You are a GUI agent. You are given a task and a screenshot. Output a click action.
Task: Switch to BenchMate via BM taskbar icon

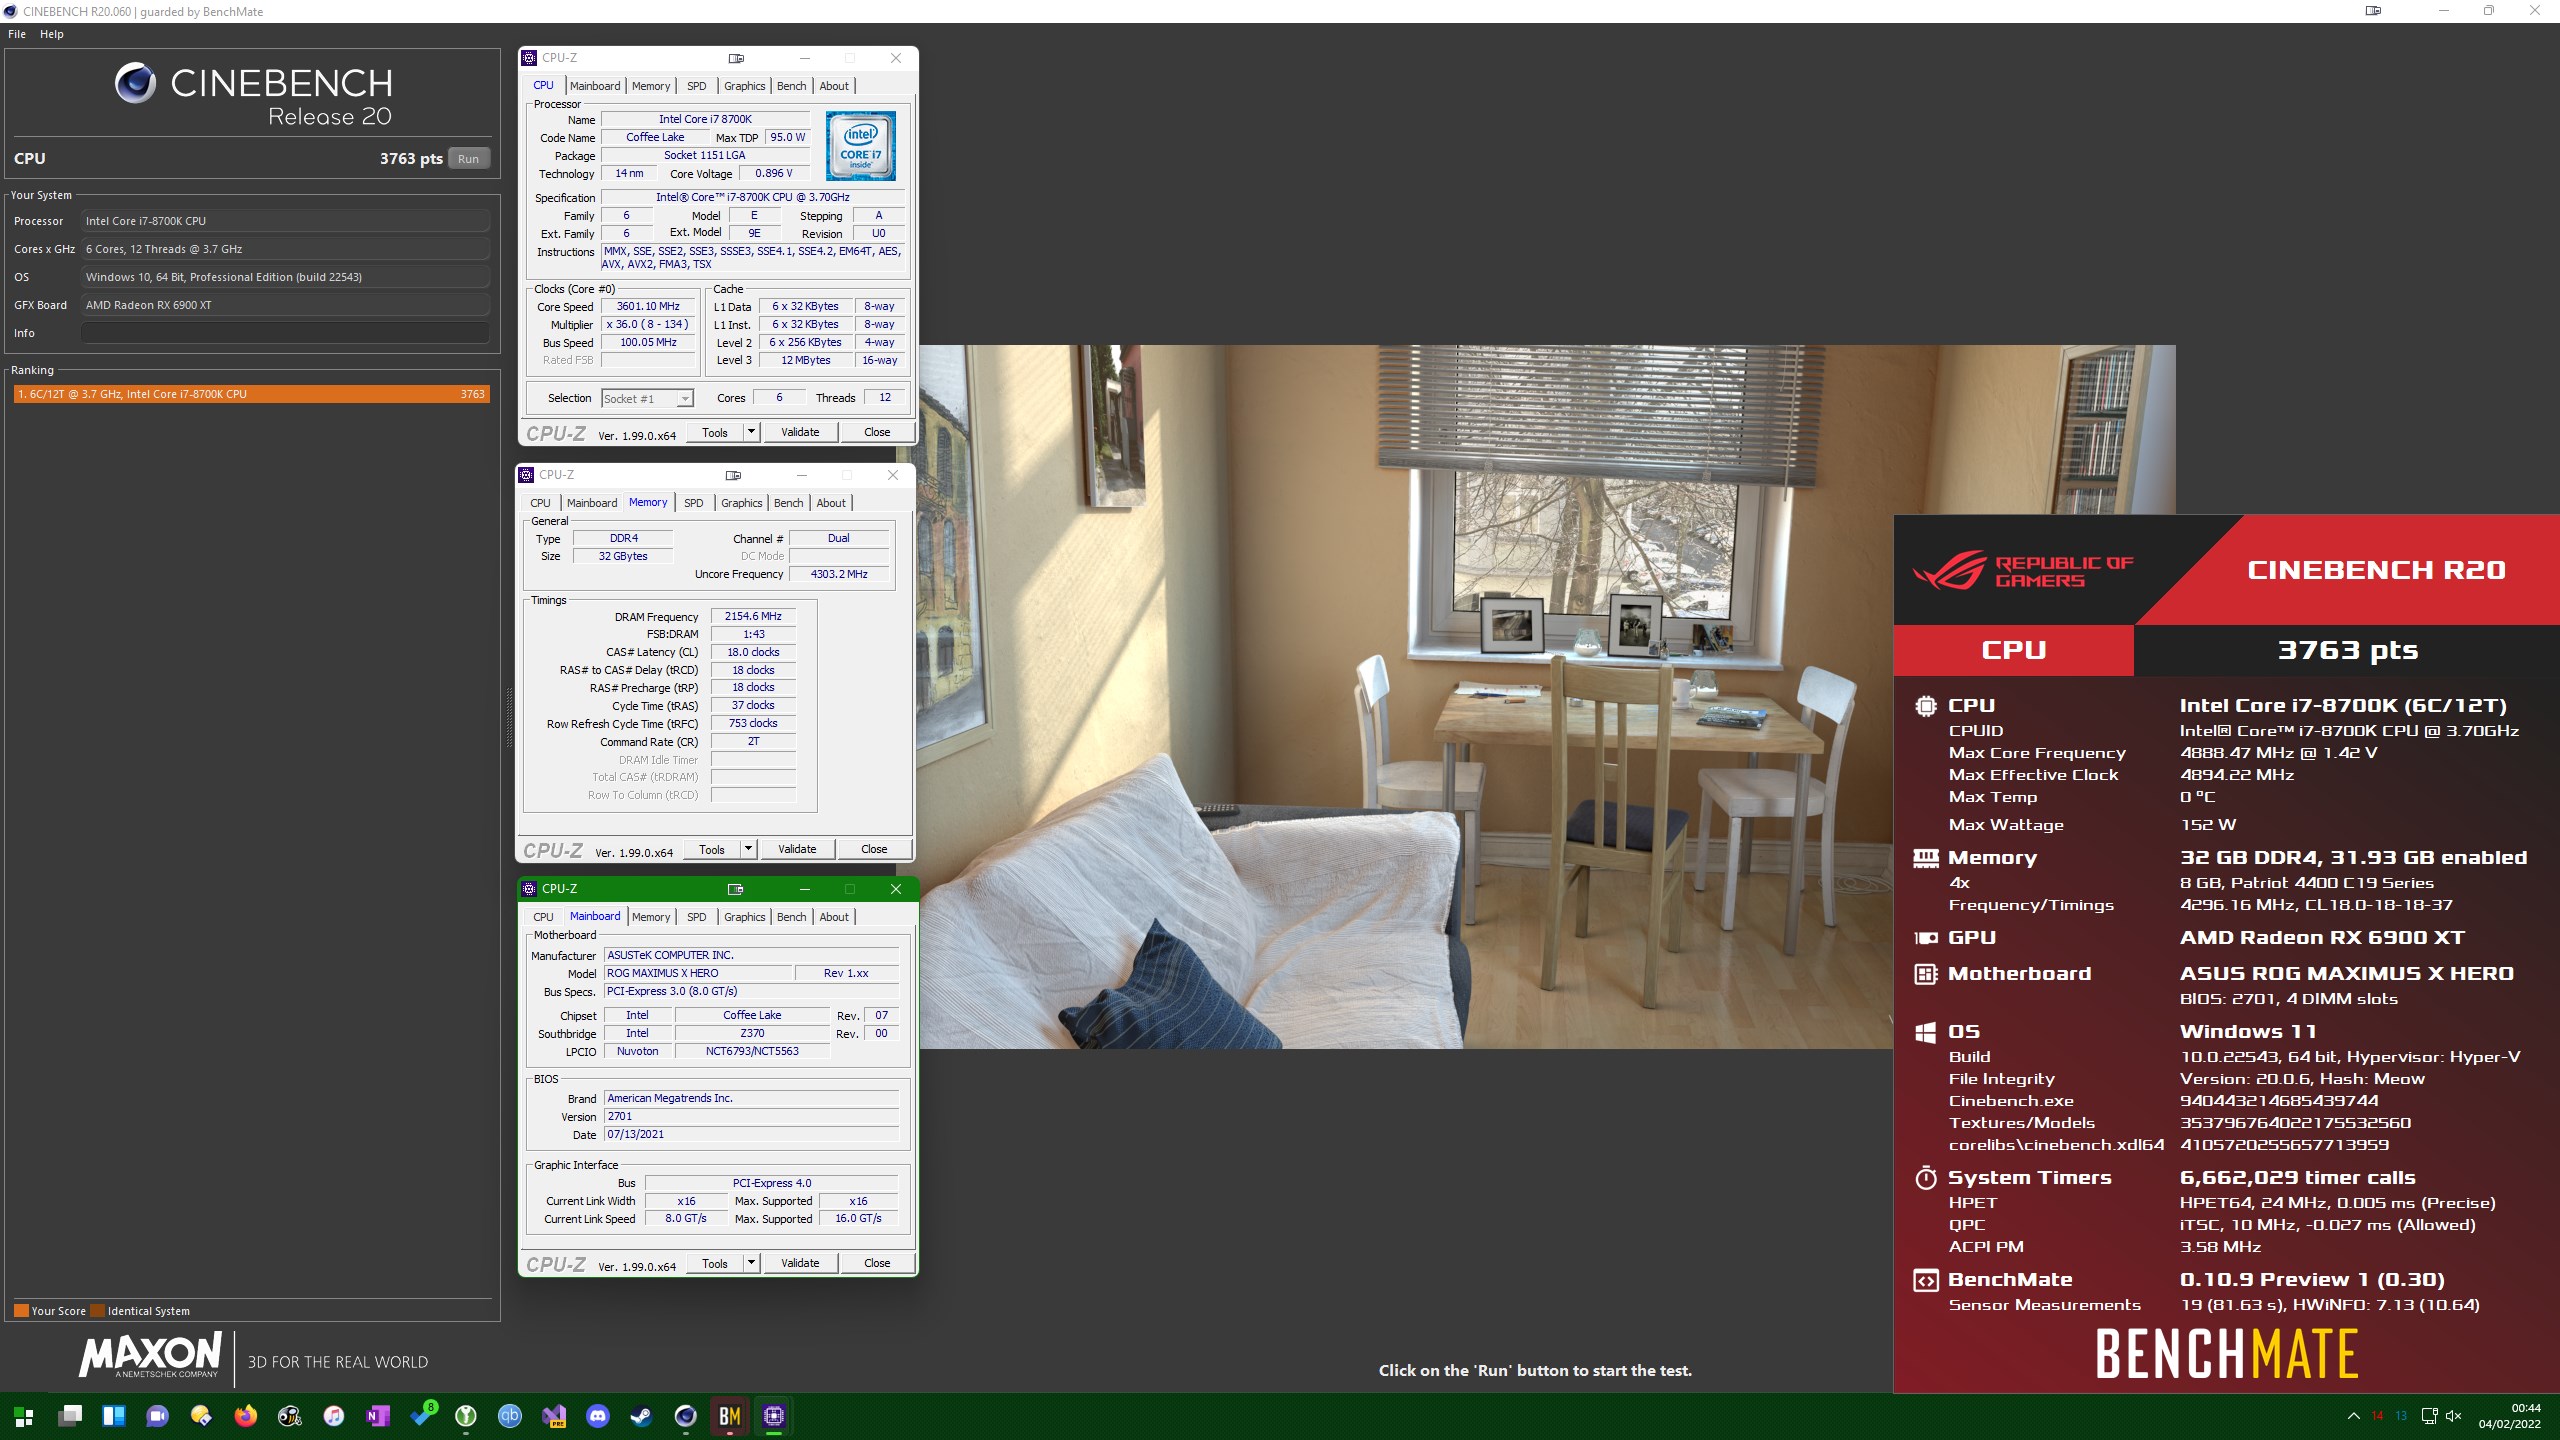730,1416
